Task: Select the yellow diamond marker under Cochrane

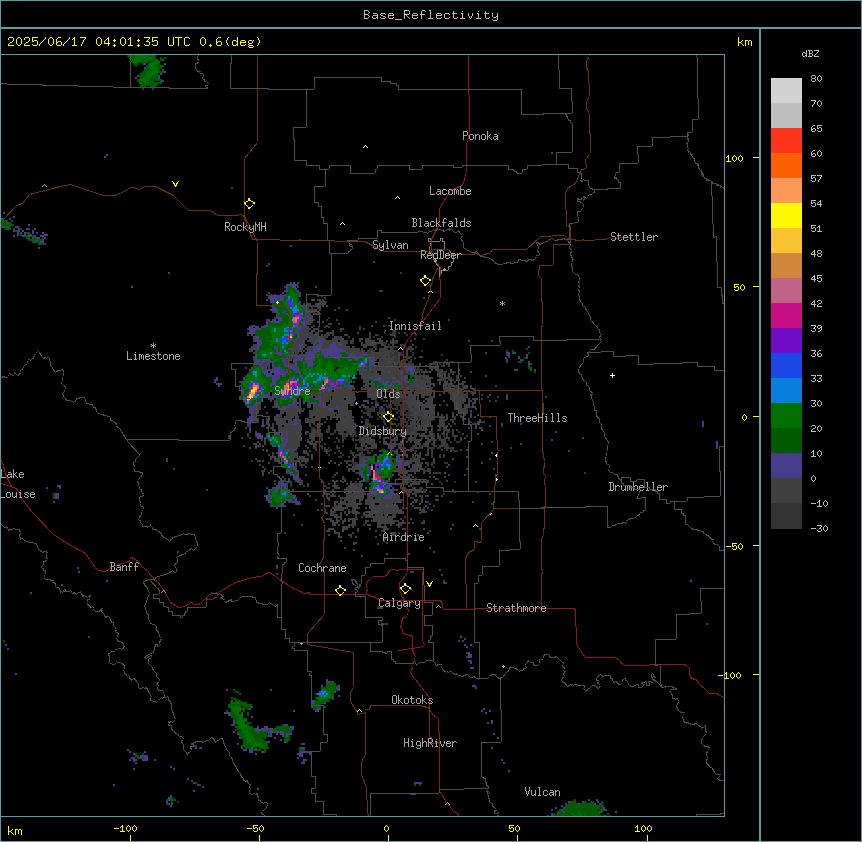Action: tap(340, 590)
